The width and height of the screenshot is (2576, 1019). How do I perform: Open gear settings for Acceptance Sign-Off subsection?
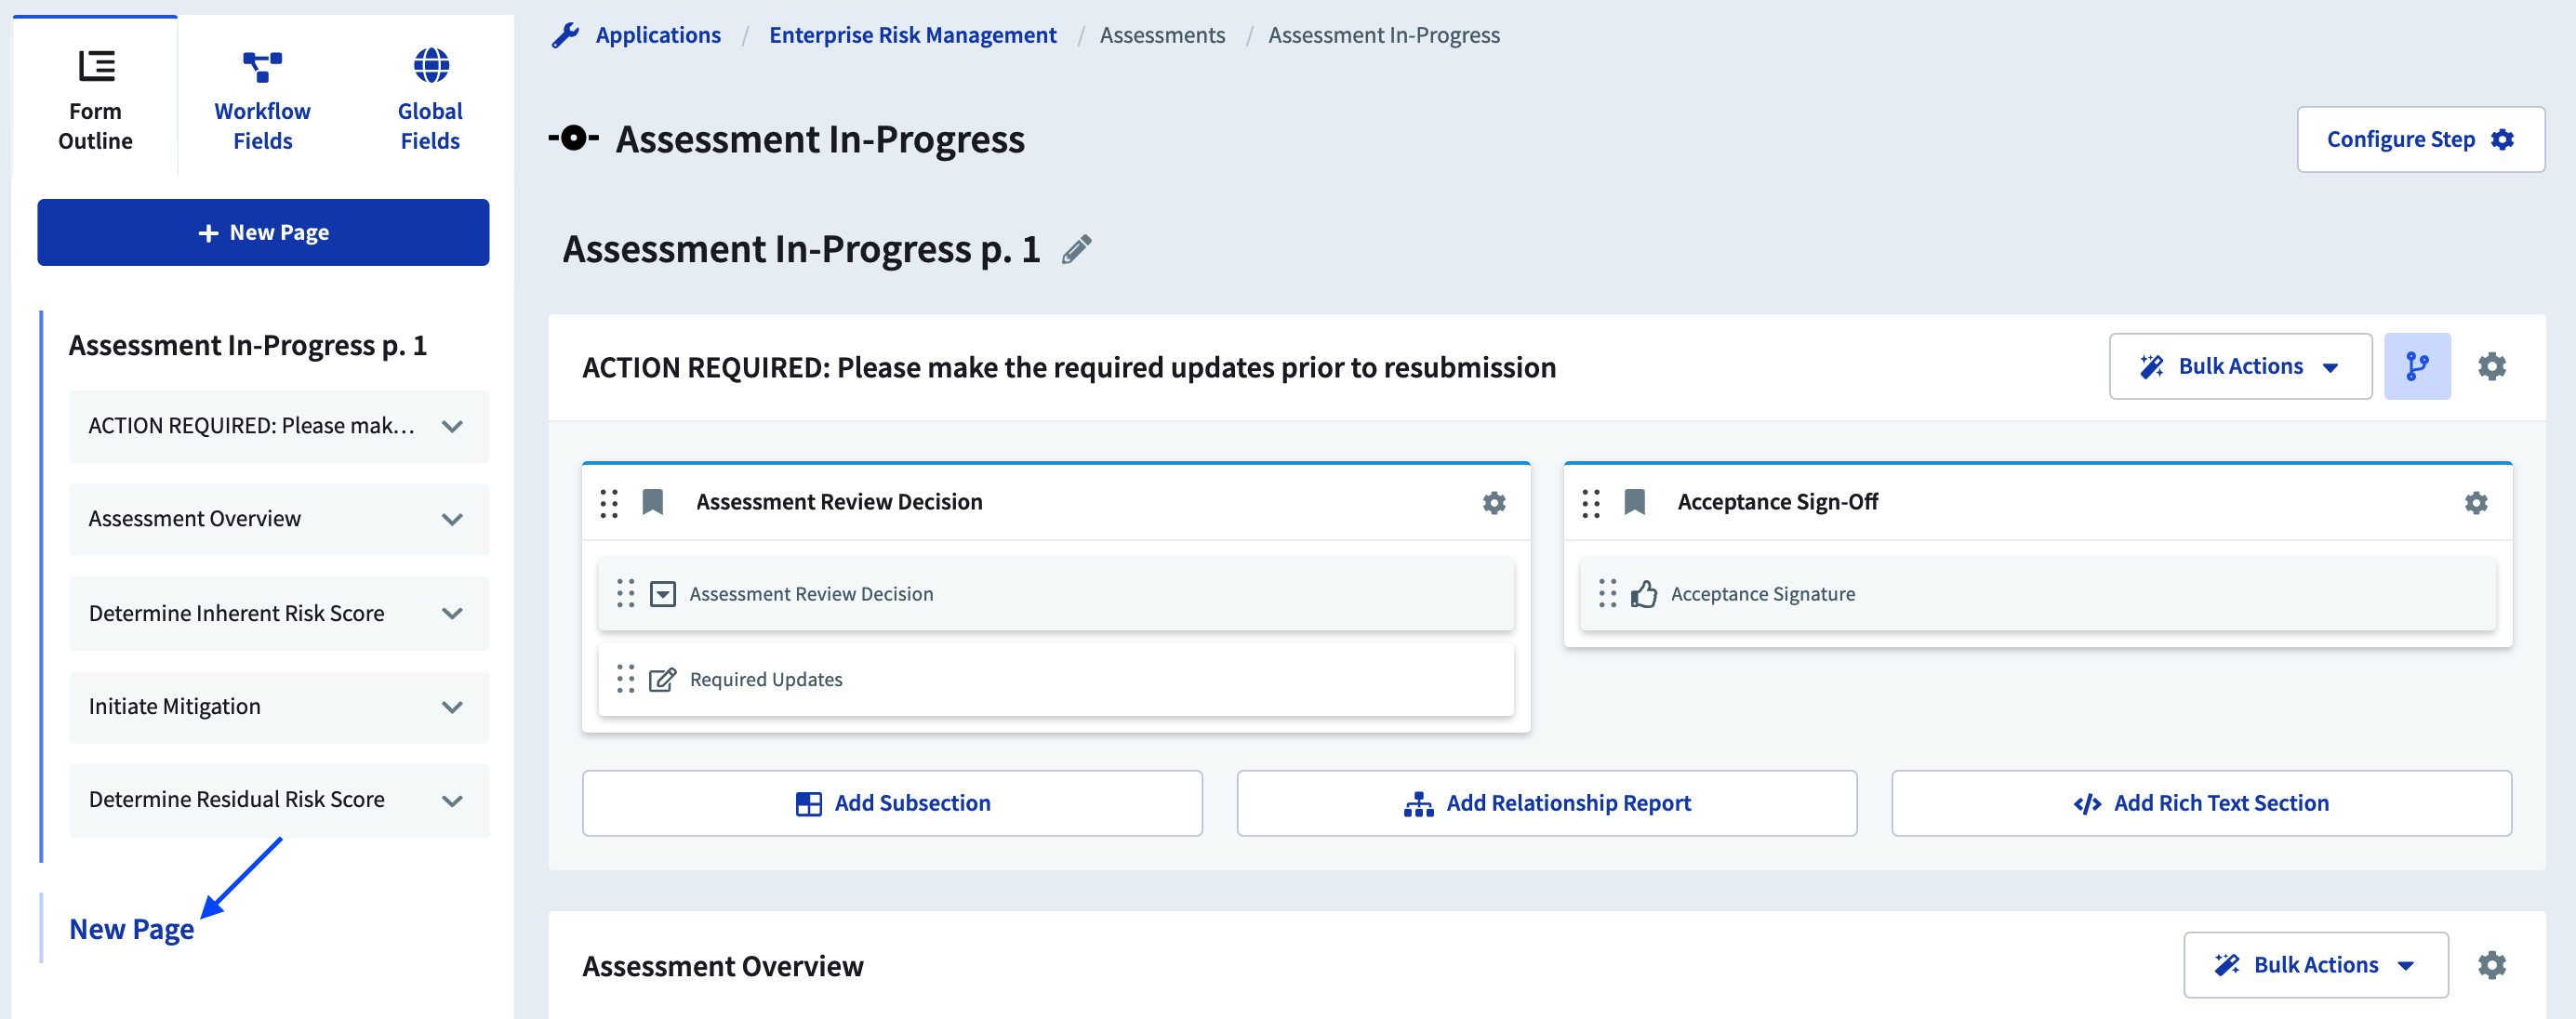[2475, 502]
